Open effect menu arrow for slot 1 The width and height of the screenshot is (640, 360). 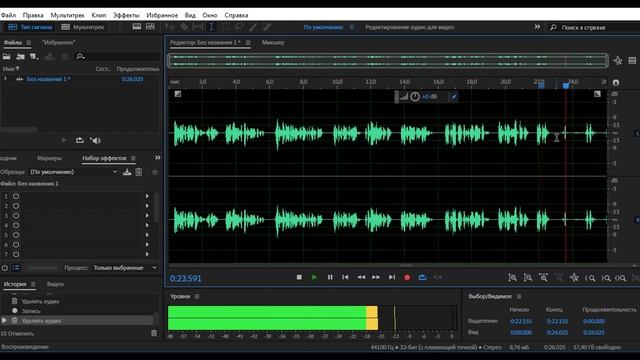(147, 196)
